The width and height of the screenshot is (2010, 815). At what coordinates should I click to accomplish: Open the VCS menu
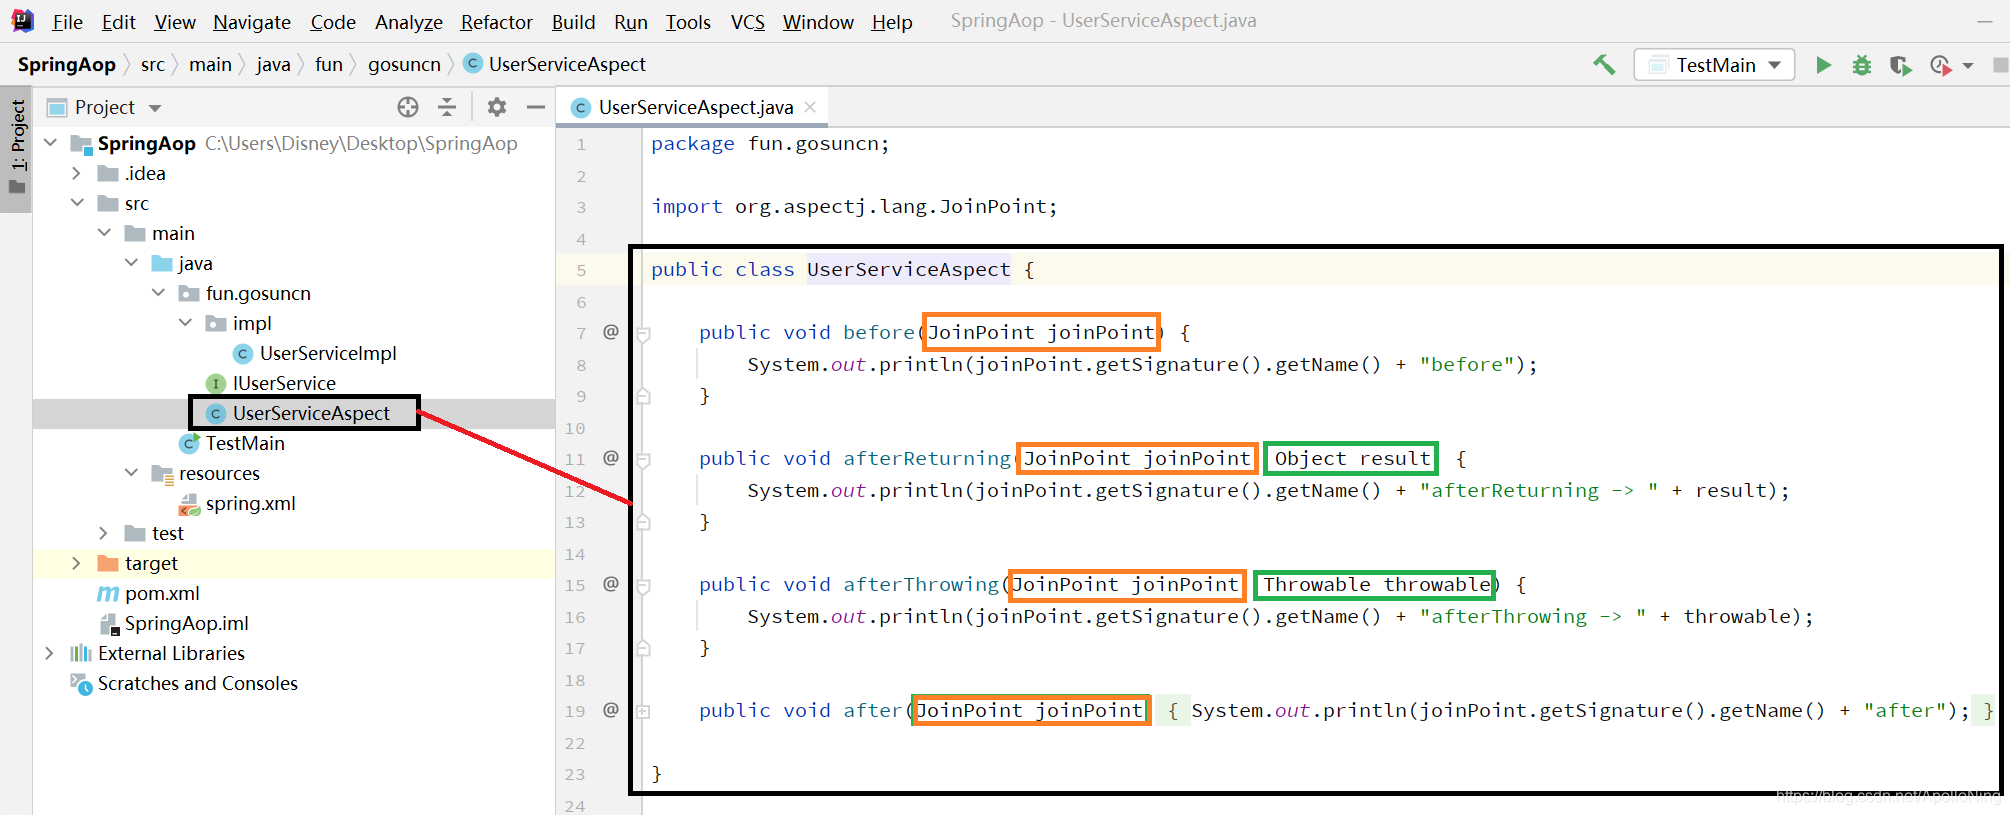click(x=747, y=22)
